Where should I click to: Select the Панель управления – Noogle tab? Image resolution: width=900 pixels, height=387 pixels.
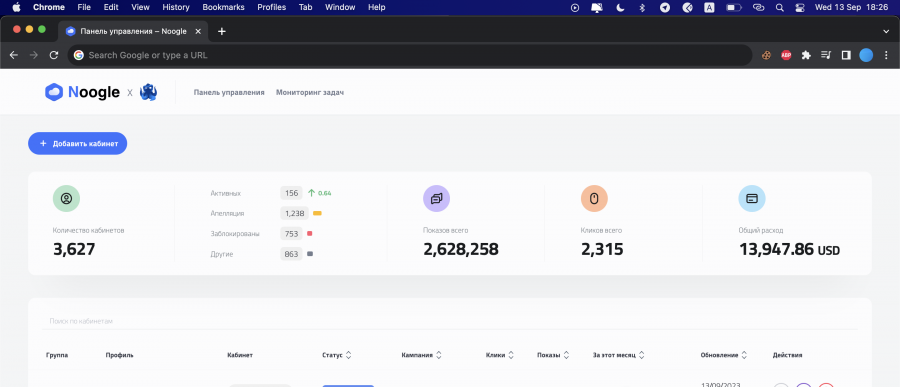point(133,31)
